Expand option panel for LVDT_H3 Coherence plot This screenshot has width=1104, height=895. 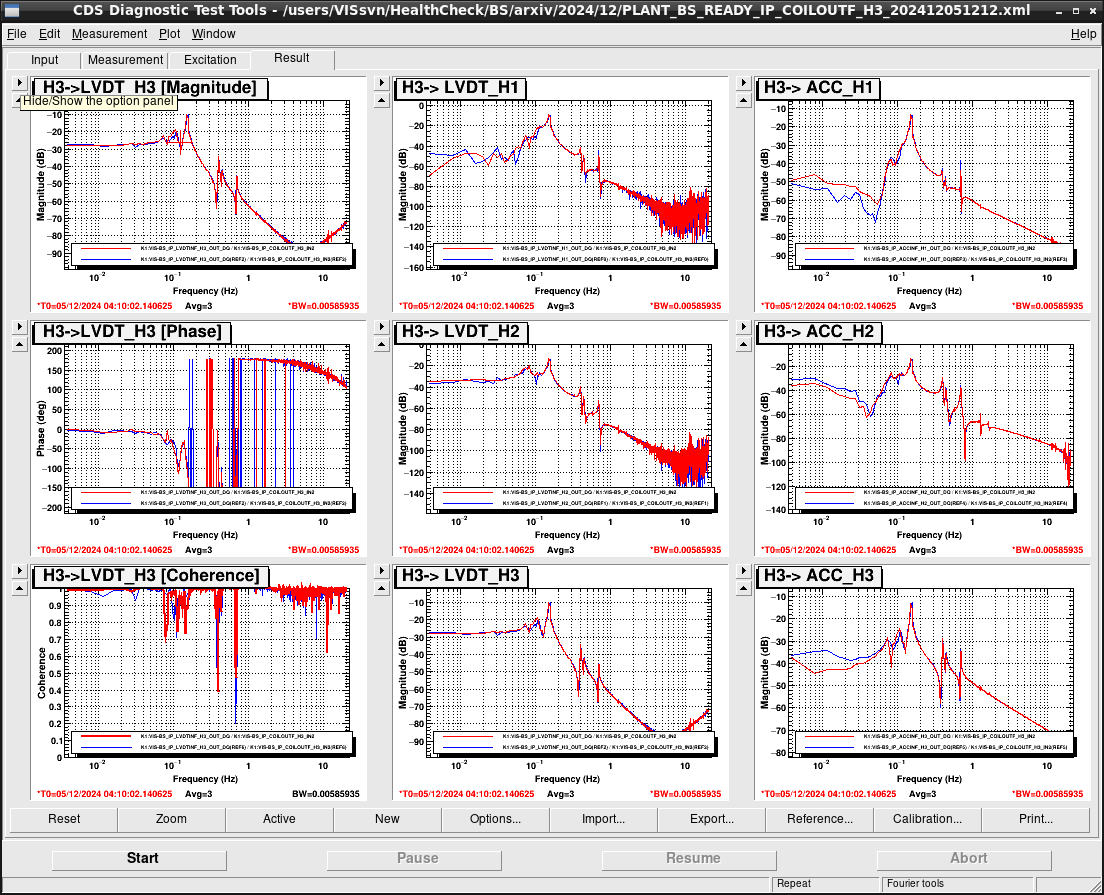[20, 570]
